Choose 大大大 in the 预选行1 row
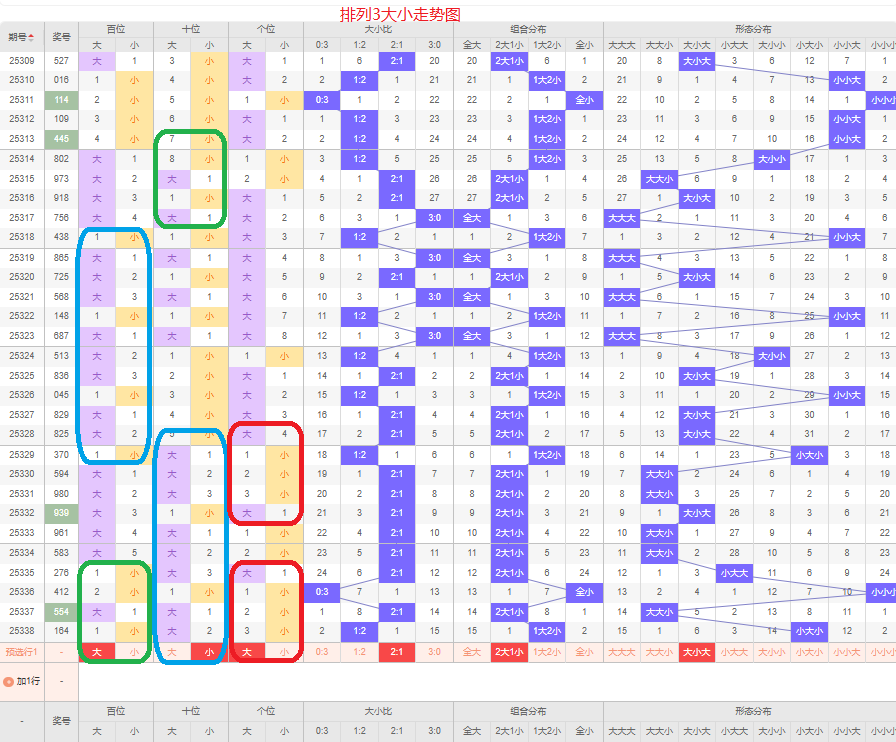The image size is (896, 742). 622,652
